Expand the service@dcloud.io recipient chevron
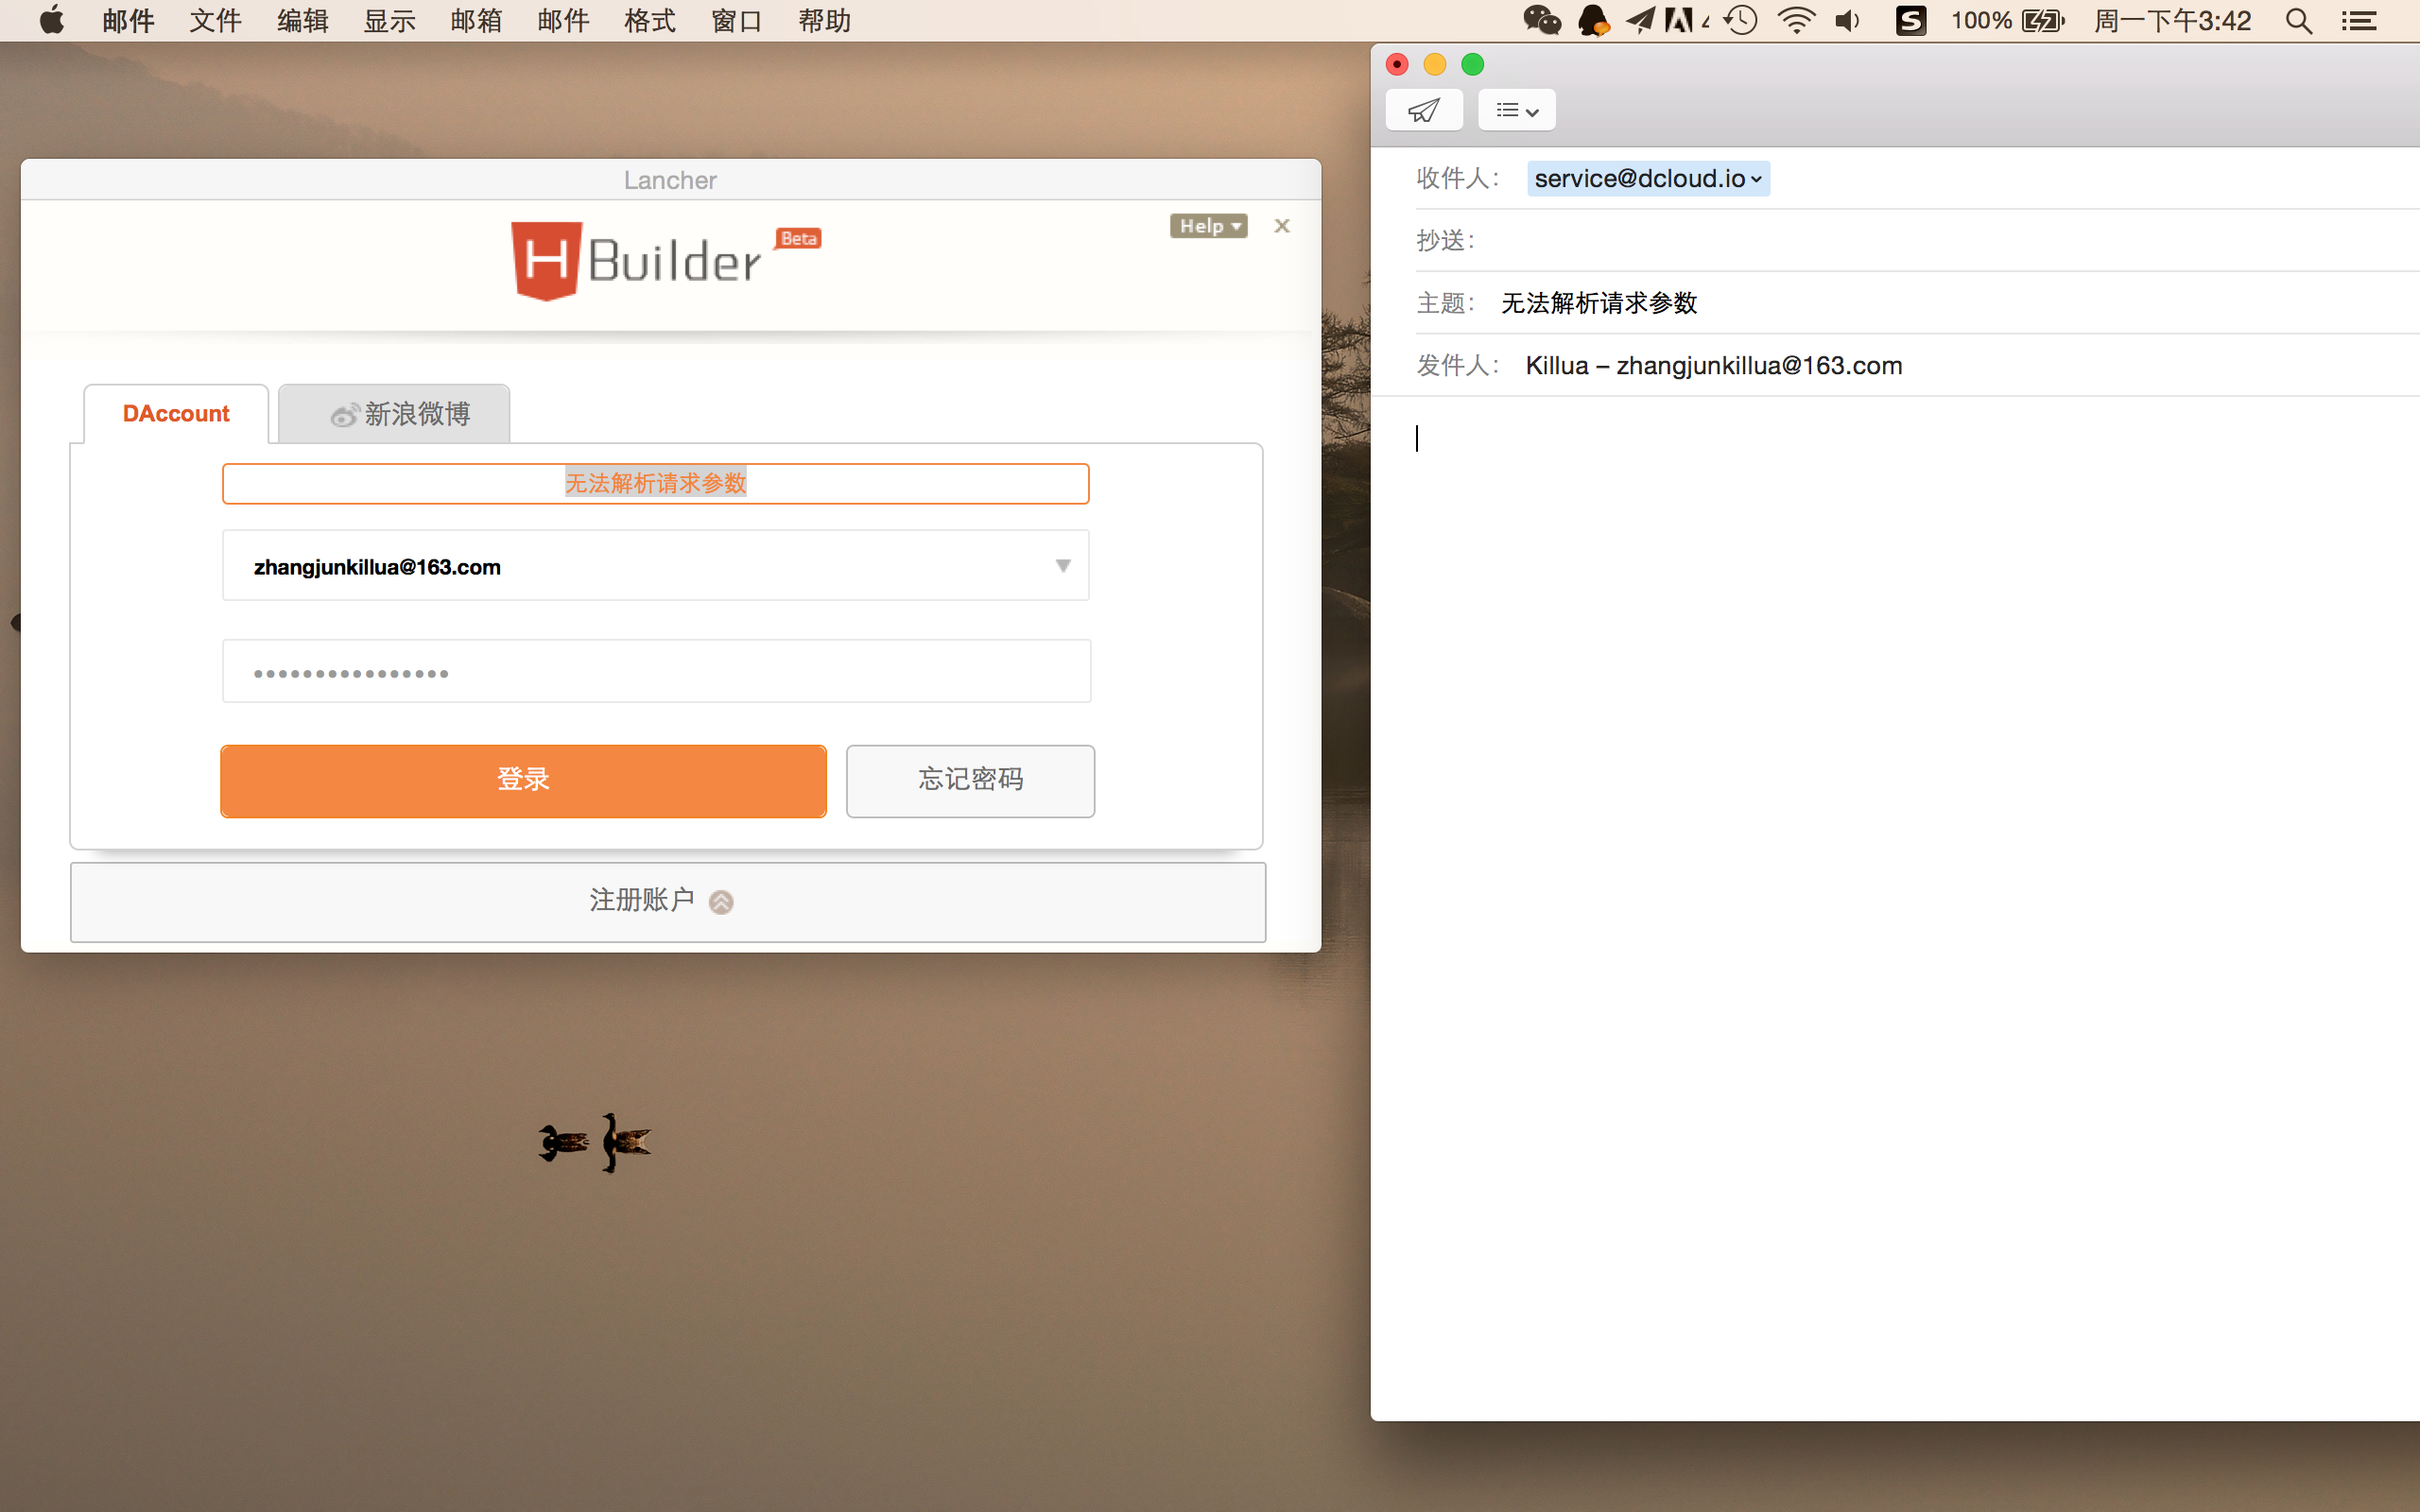The height and width of the screenshot is (1512, 2420). [1756, 179]
